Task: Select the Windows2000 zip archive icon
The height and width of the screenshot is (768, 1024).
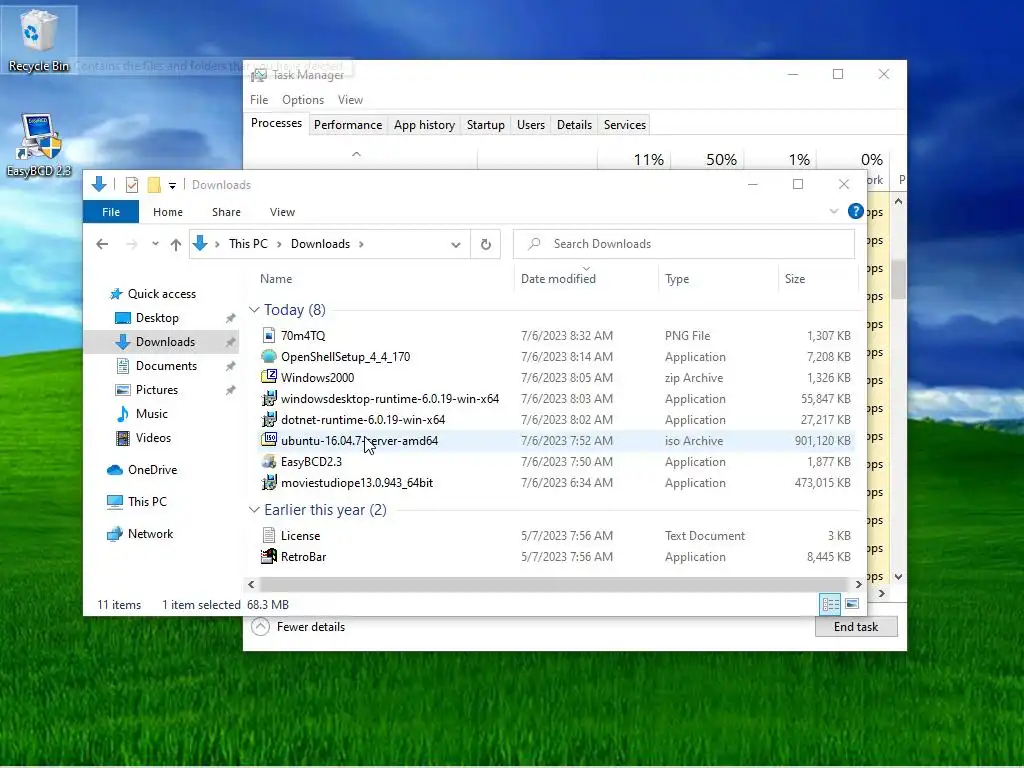Action: (268, 377)
